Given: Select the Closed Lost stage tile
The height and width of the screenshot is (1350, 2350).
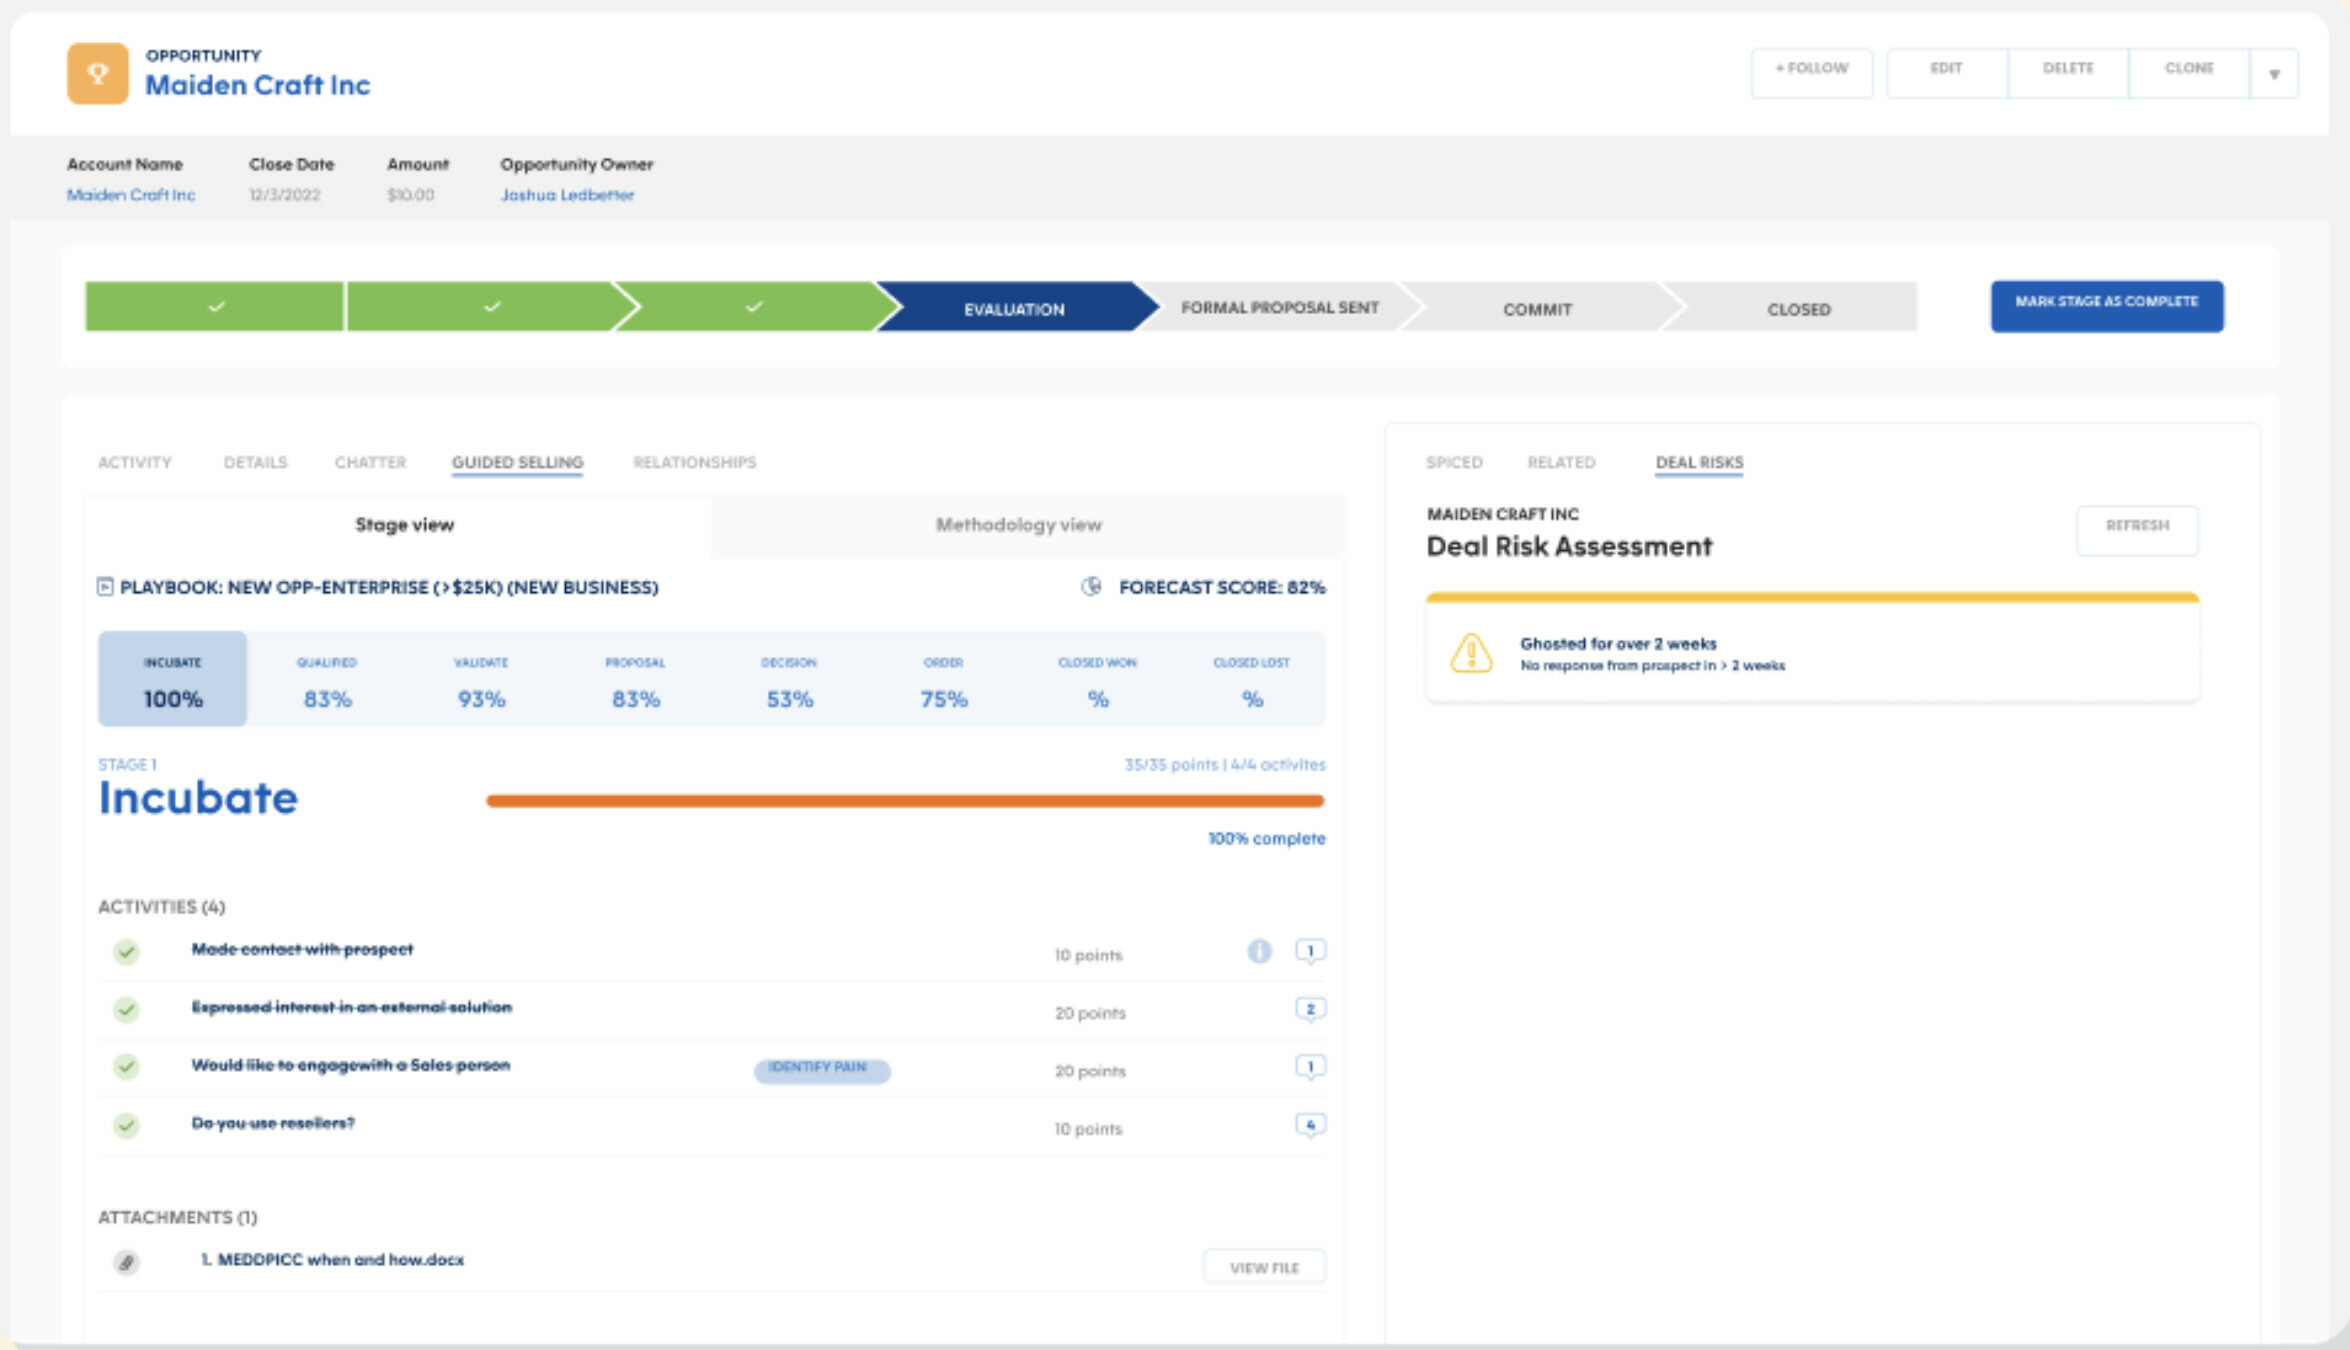Looking at the screenshot, I should [x=1251, y=679].
